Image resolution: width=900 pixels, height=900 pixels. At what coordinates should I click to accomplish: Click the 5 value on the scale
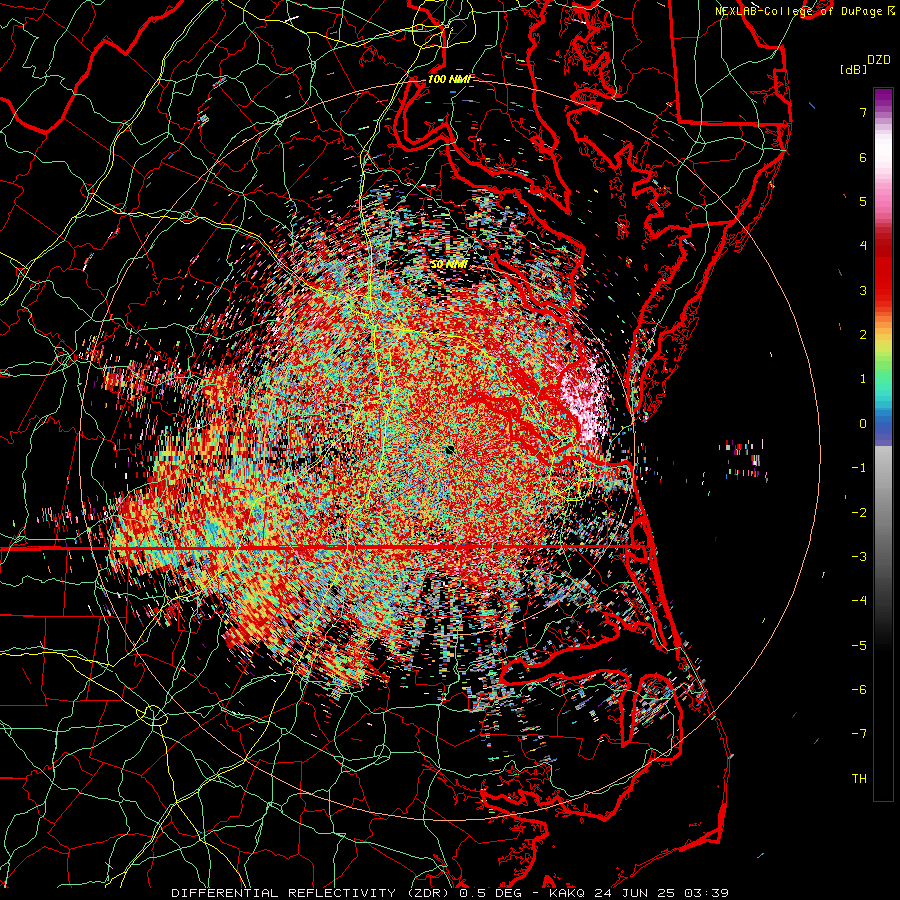[x=863, y=201]
